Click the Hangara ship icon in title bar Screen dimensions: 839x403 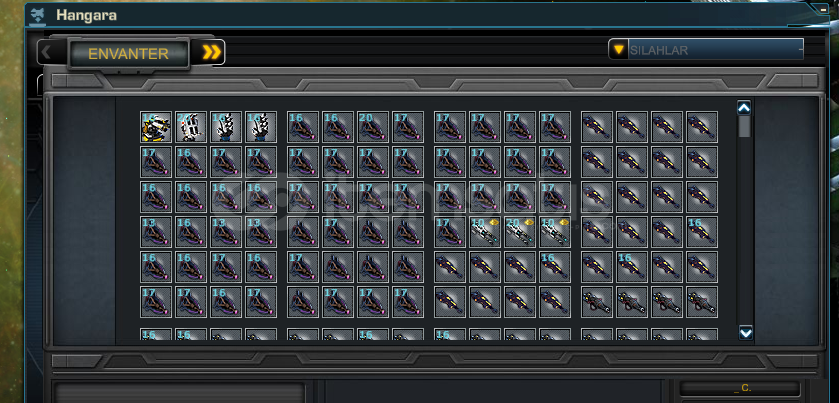37,15
